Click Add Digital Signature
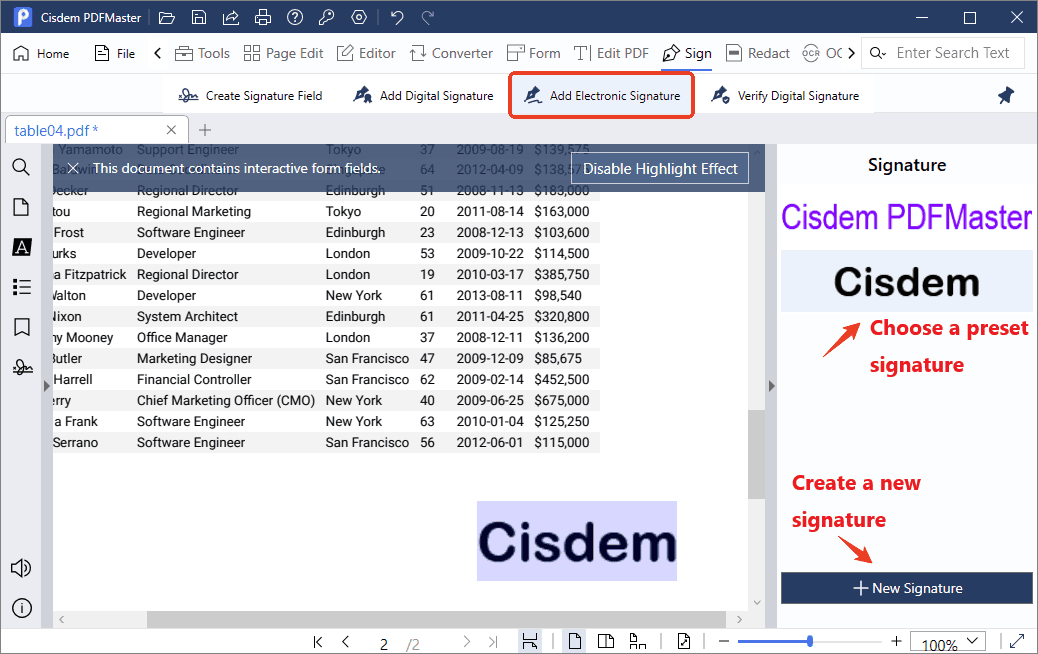The height and width of the screenshot is (654, 1038). (423, 96)
